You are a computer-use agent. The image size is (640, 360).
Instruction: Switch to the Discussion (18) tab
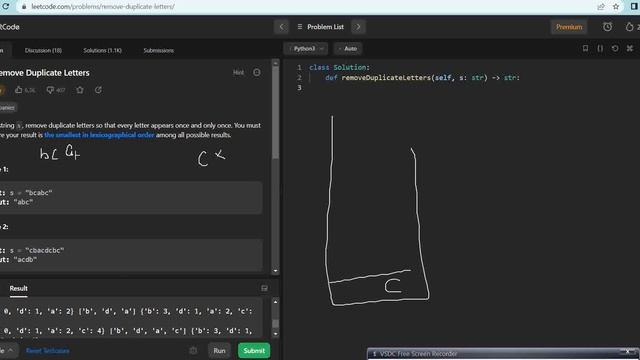pyautogui.click(x=43, y=50)
